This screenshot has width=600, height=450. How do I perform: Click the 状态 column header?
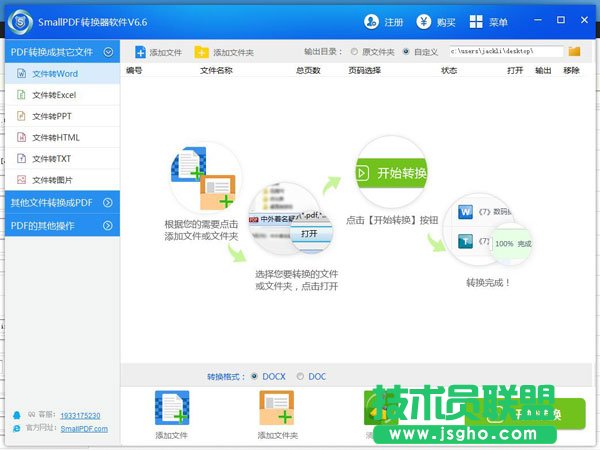(449, 70)
